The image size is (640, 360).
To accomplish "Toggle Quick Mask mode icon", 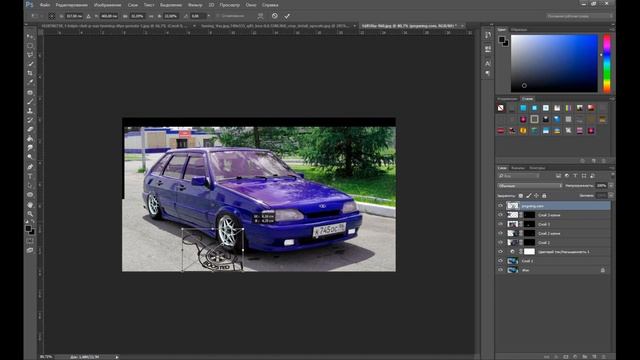I will click(x=30, y=241).
